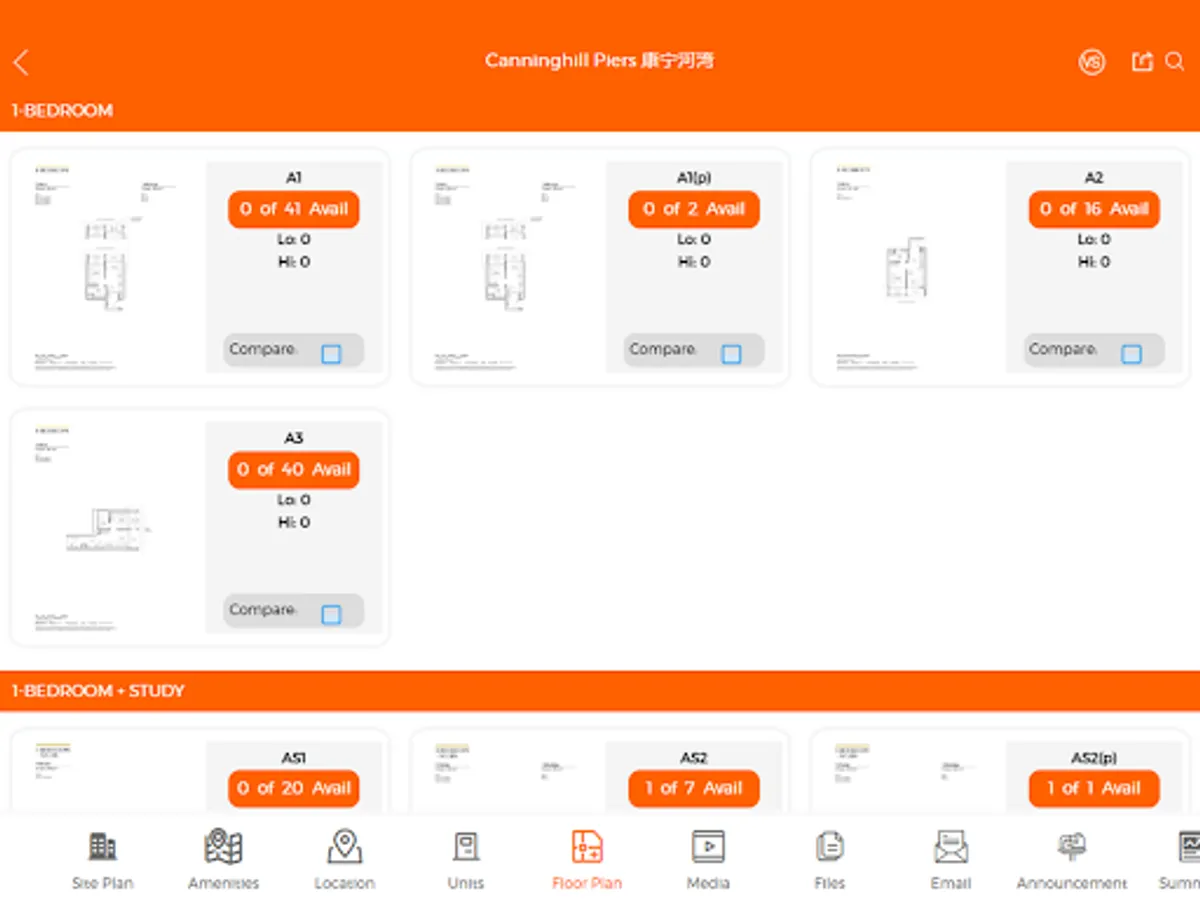Click the A3 unit type label
Screen dimensions: 1200x900
click(293, 438)
